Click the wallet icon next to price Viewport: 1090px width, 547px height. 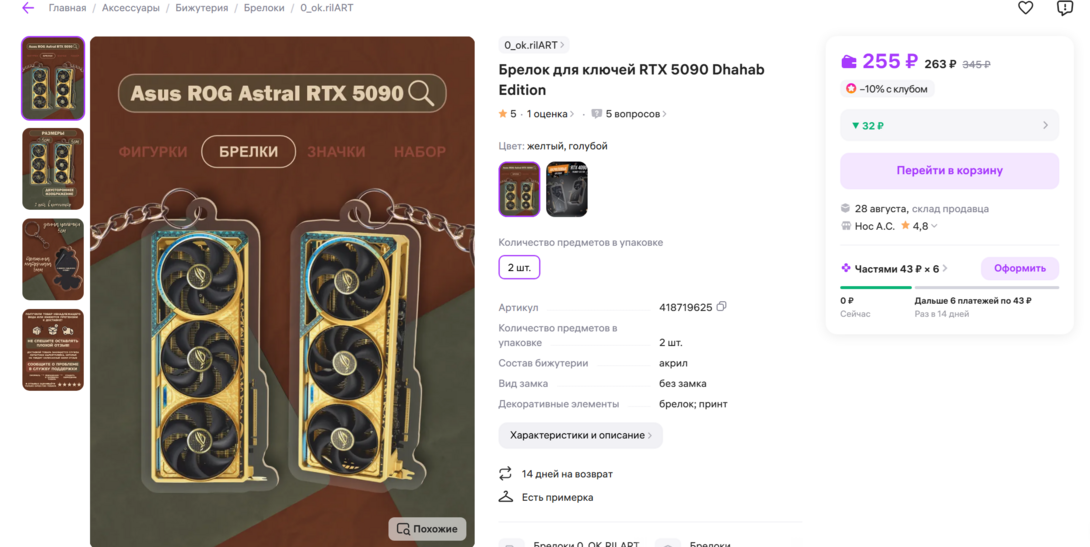tap(849, 62)
